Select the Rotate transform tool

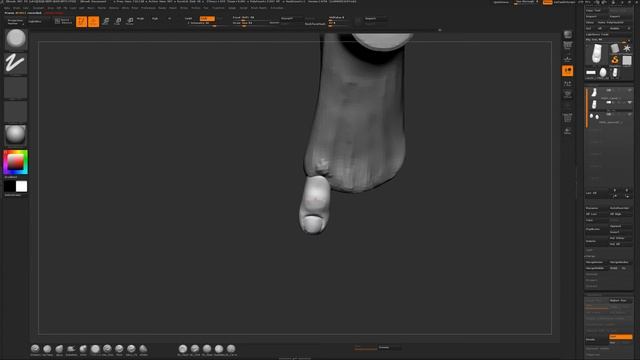coord(130,21)
